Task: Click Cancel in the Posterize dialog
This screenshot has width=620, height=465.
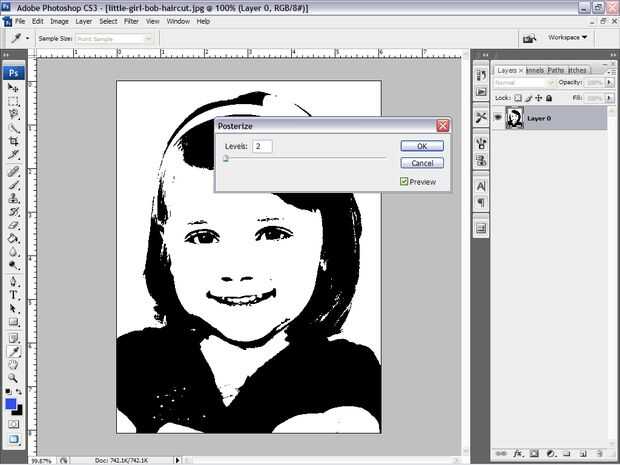Action: [x=422, y=163]
